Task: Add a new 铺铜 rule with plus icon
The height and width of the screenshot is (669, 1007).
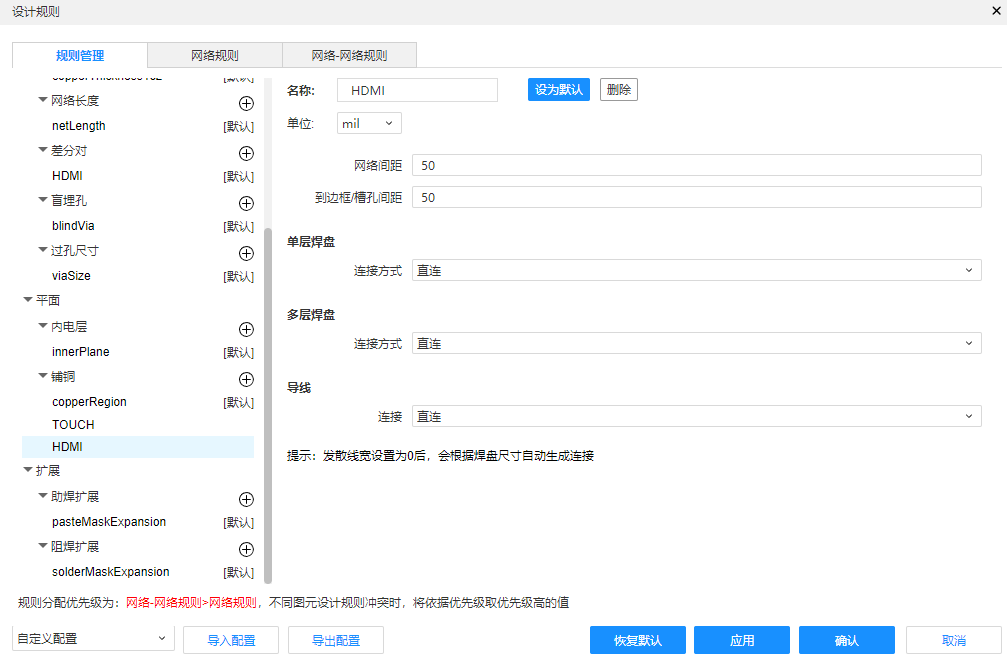Action: point(246,379)
